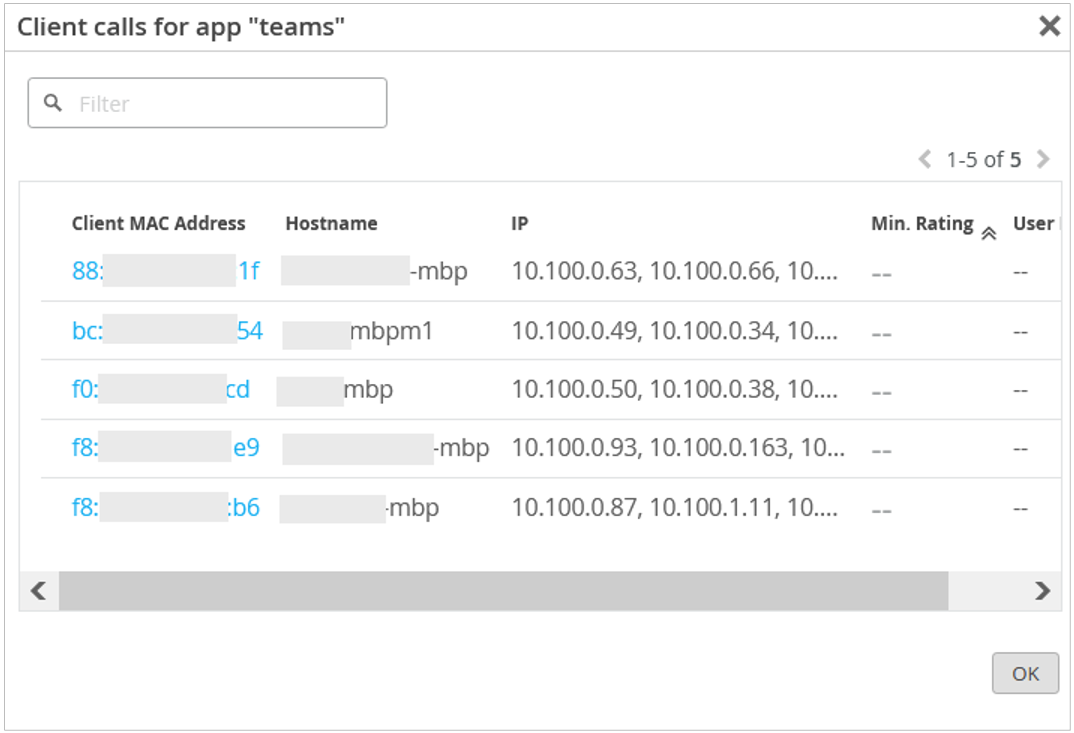
Task: Sort by the Hostname column header
Action: [x=331, y=224]
